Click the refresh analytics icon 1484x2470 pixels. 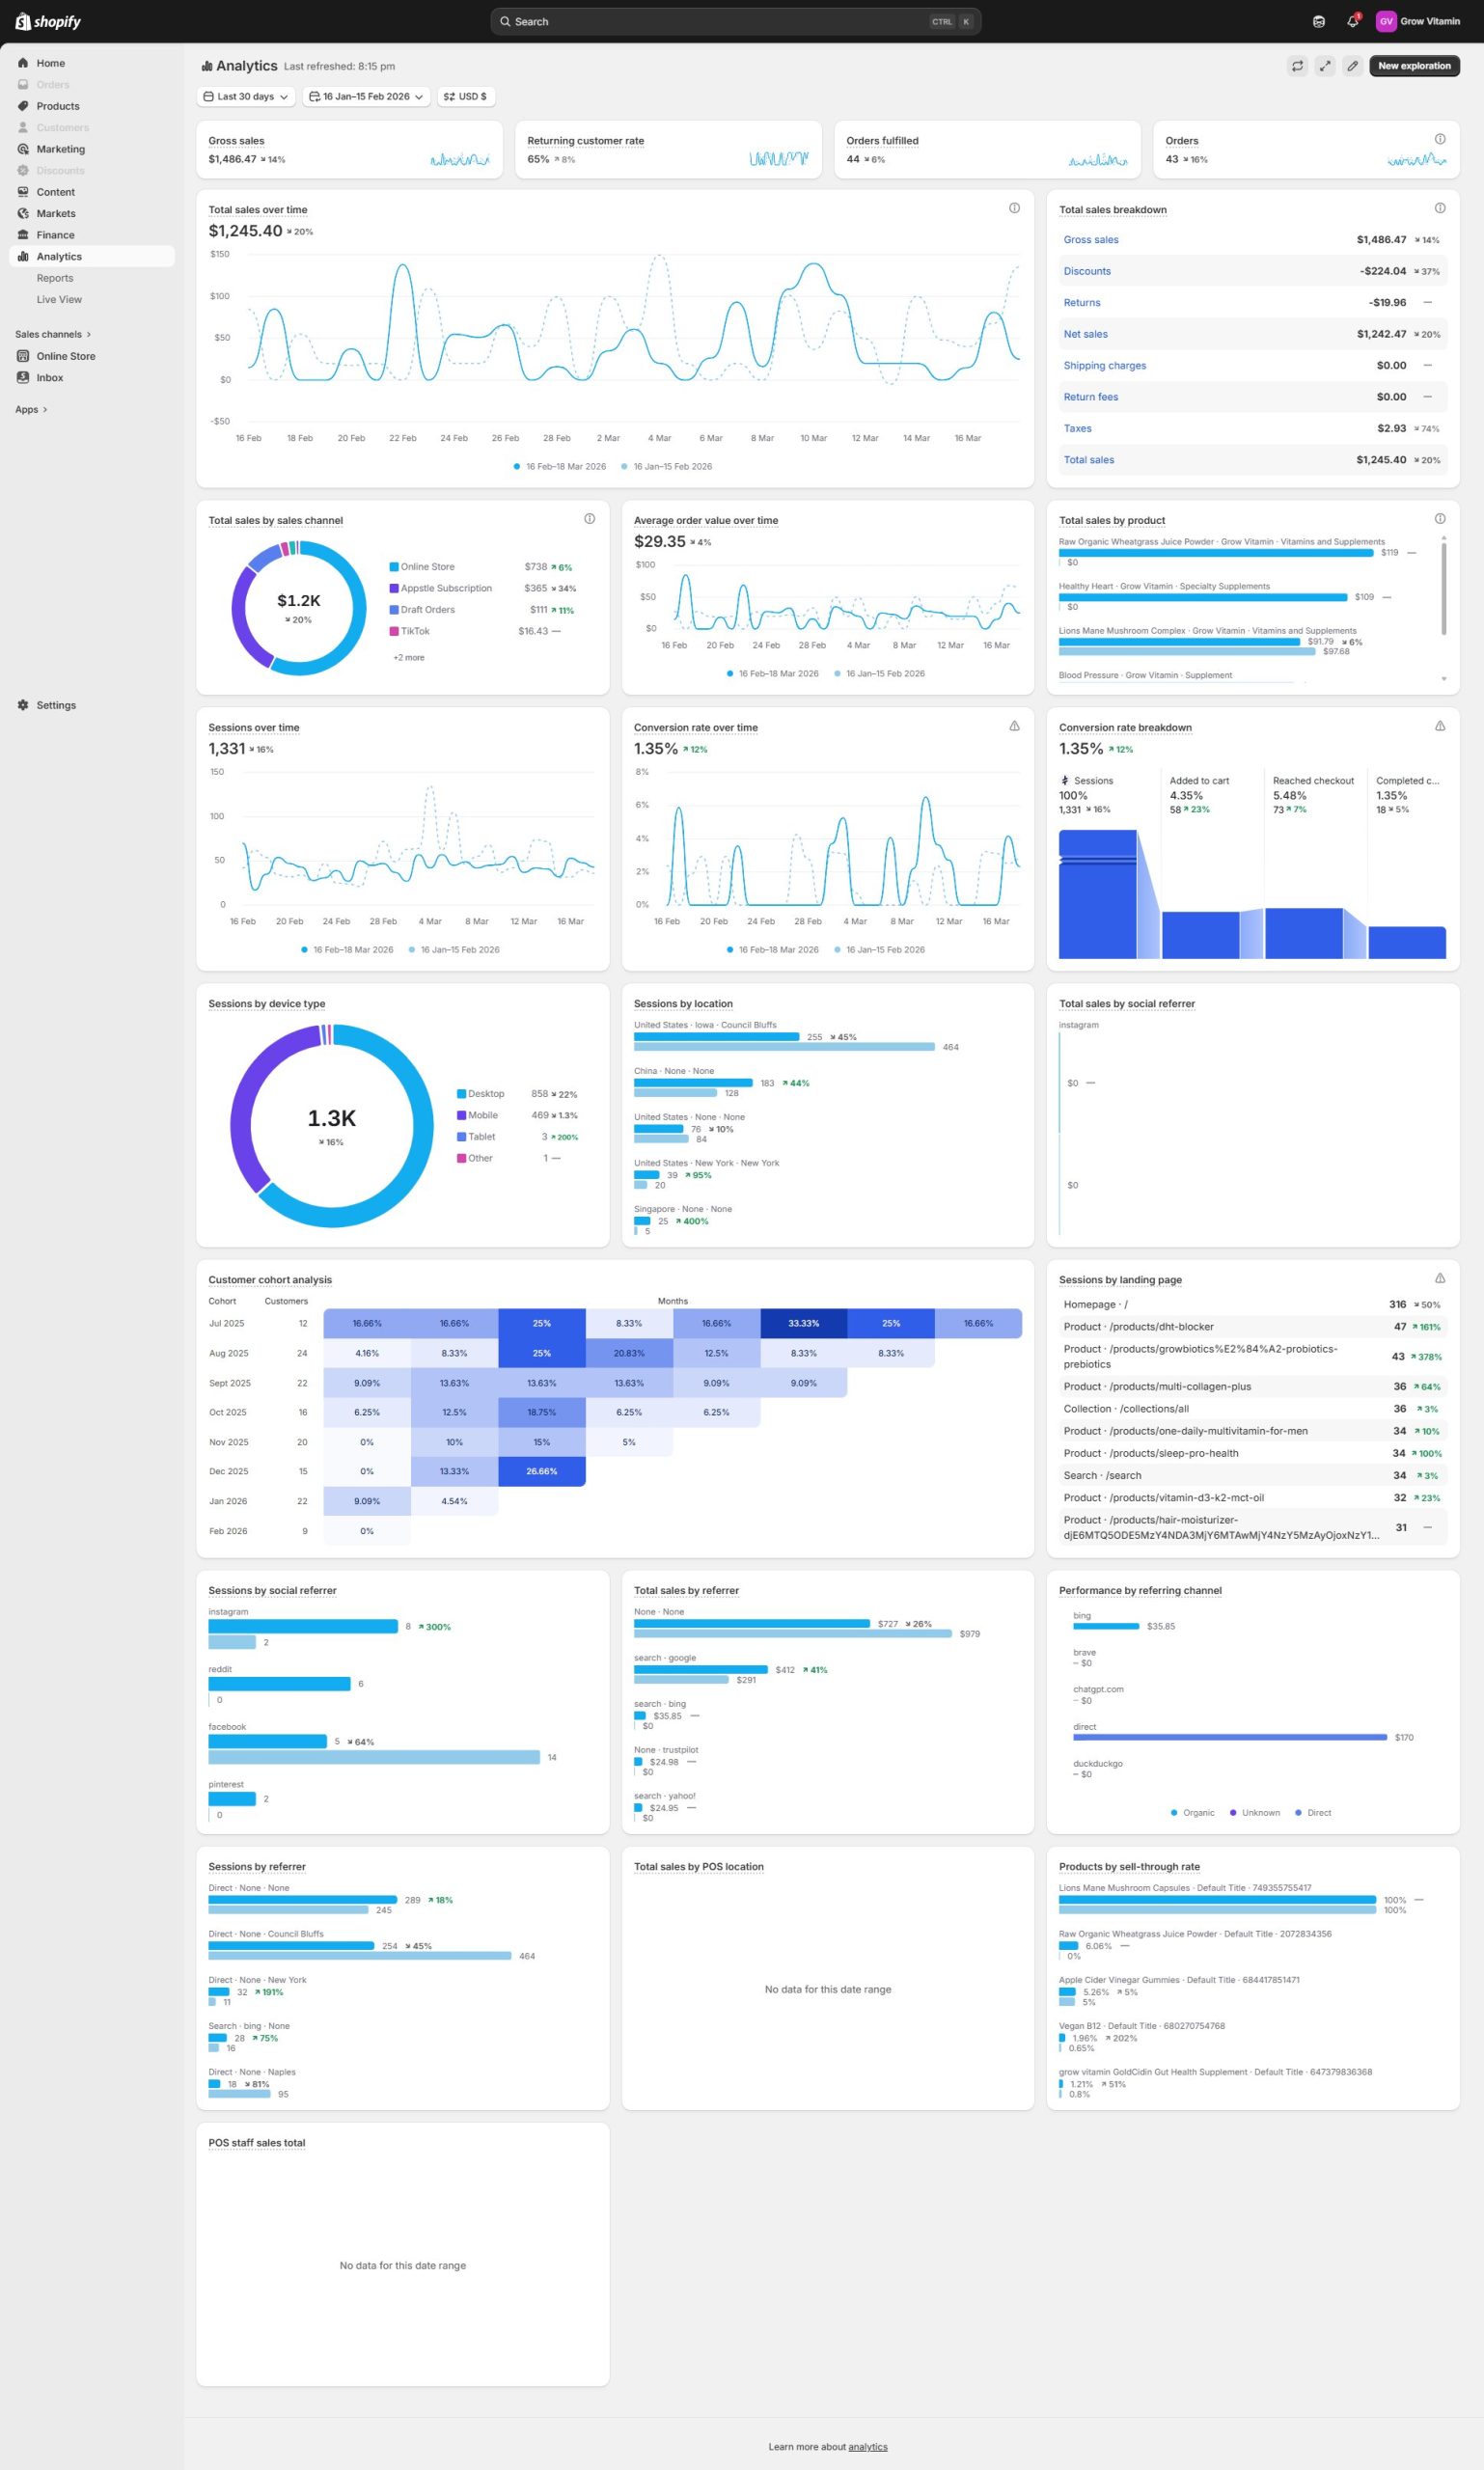tap(1297, 66)
